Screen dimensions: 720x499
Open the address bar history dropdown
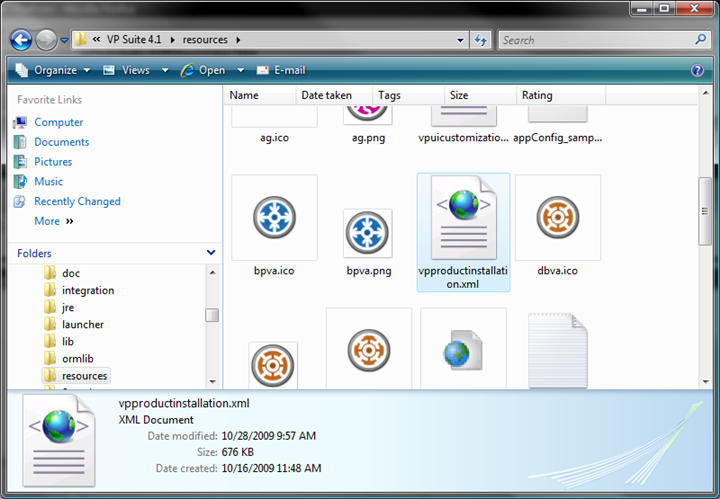(x=460, y=40)
